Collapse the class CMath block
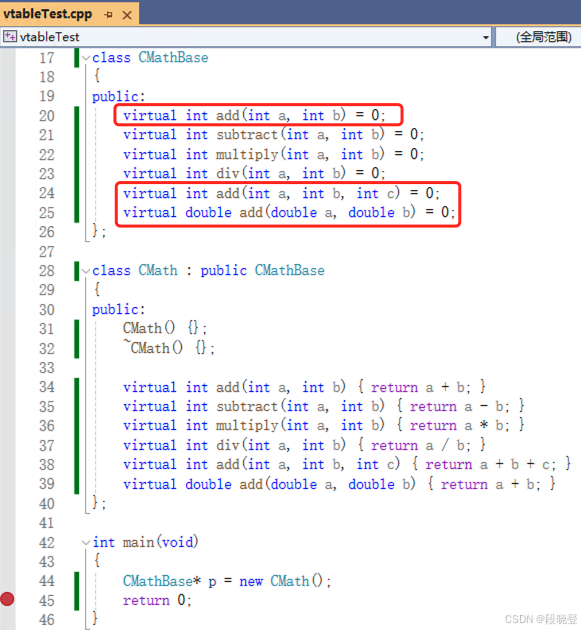The width and height of the screenshot is (581, 630). [x=86, y=271]
